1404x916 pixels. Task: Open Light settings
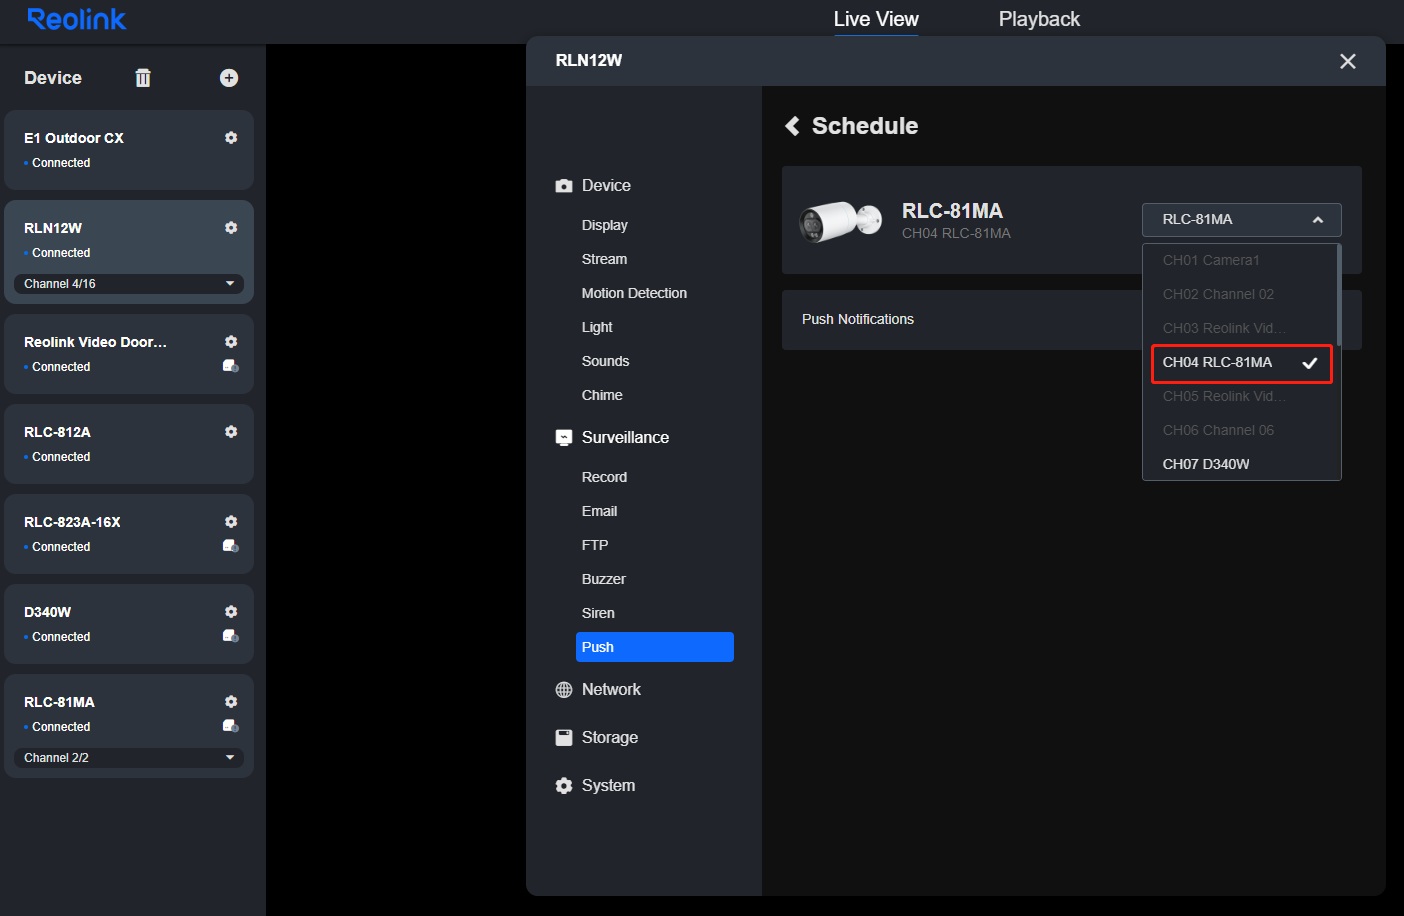point(597,327)
